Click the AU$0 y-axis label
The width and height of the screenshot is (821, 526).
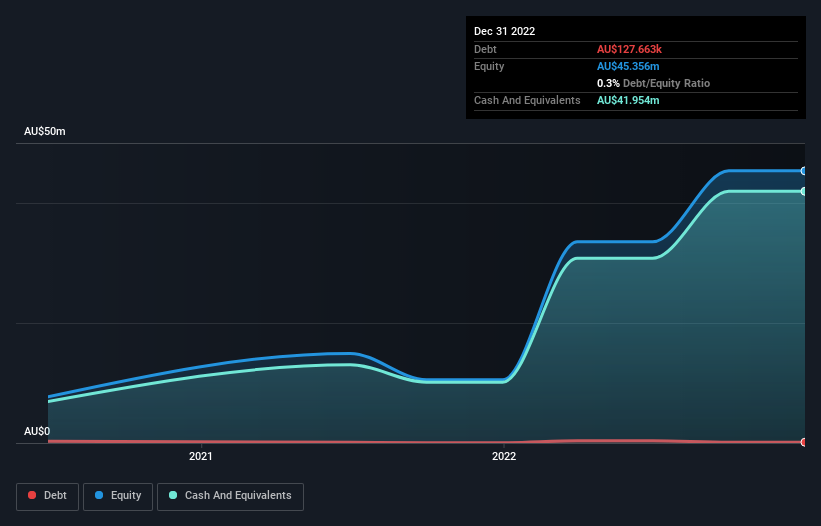coord(37,431)
